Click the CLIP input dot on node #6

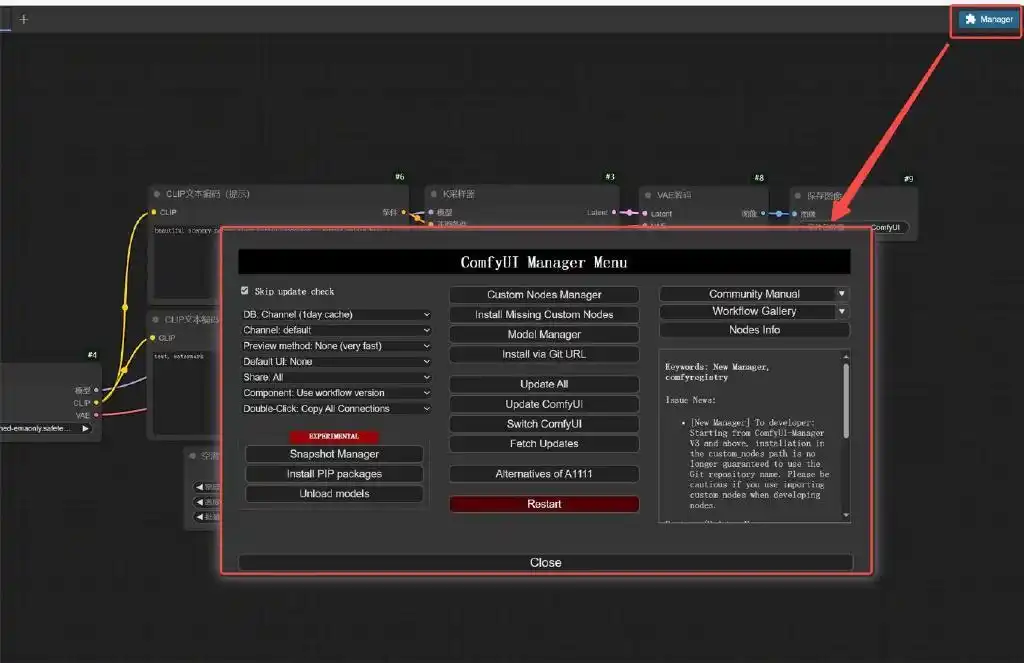click(x=153, y=212)
